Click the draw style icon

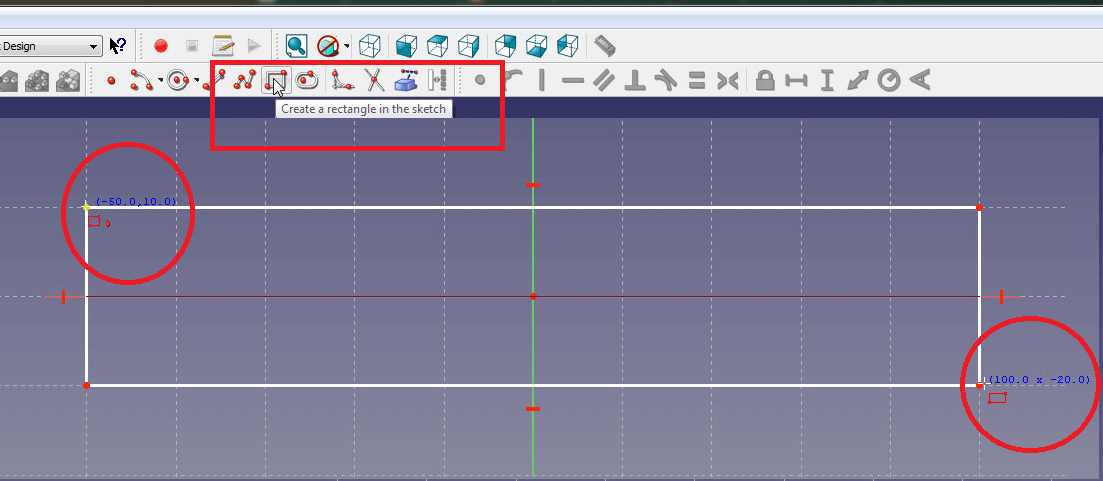point(328,46)
